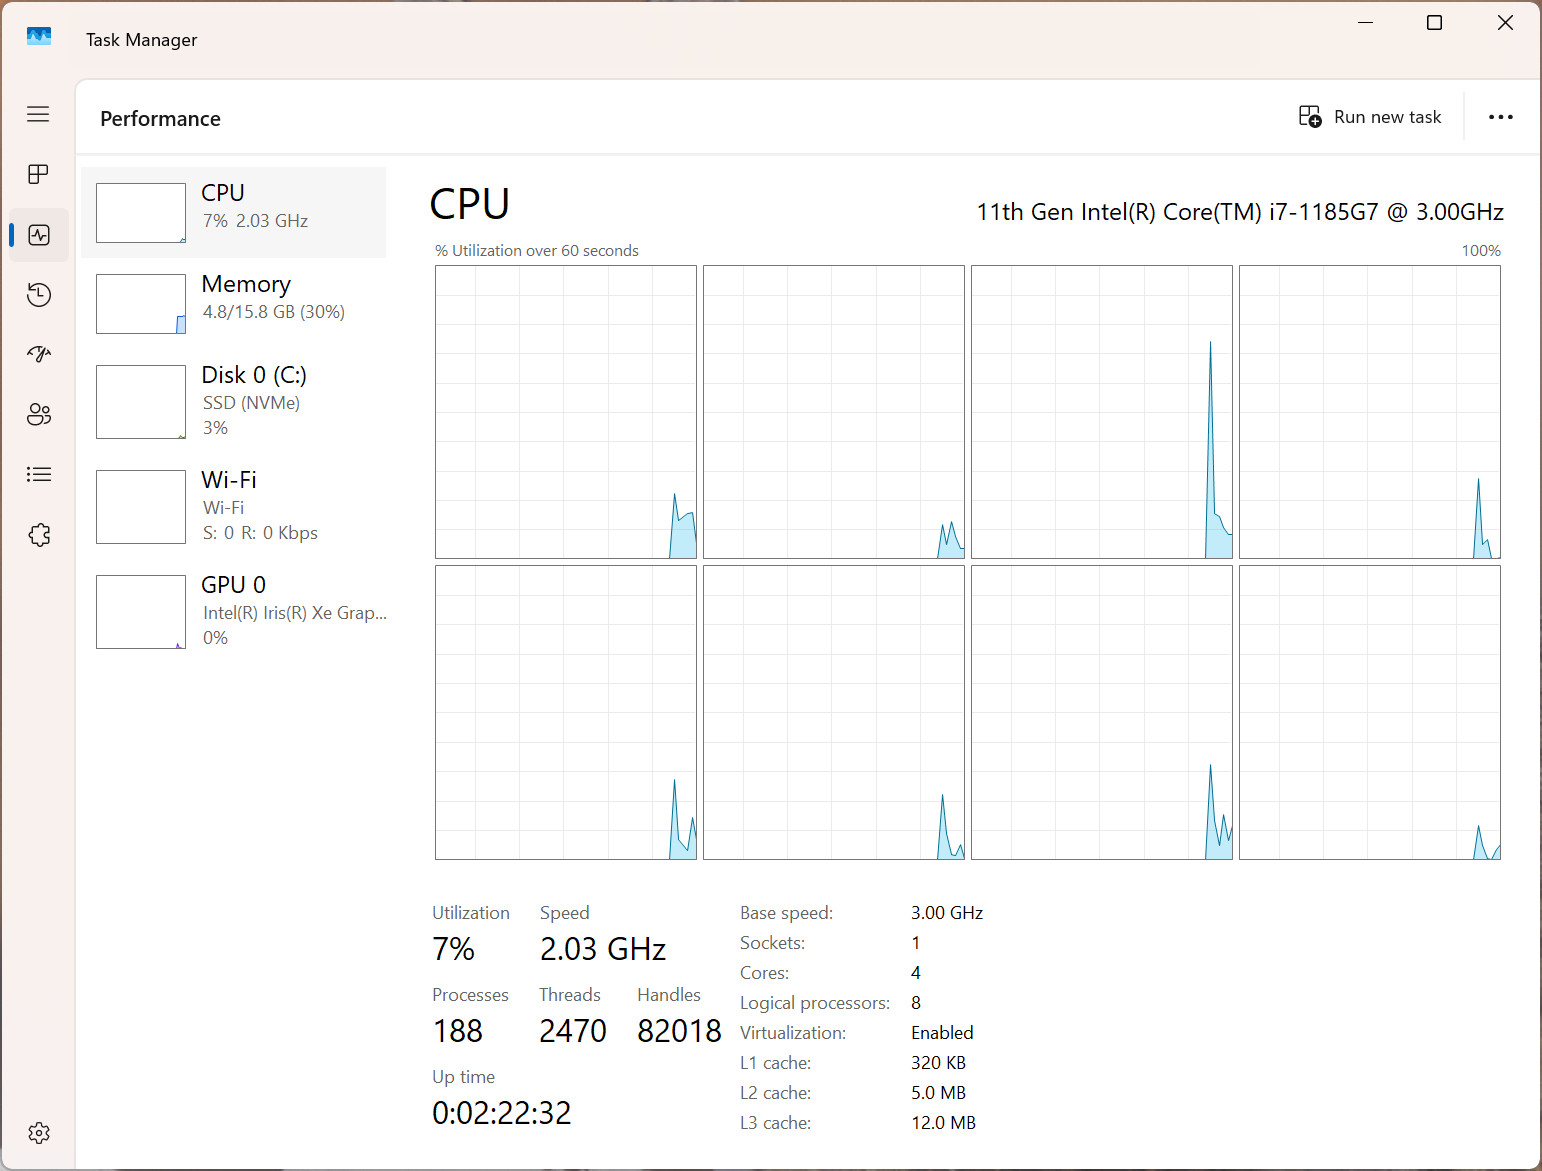Click the Wi-Fi mini graph thumbnail

(141, 507)
